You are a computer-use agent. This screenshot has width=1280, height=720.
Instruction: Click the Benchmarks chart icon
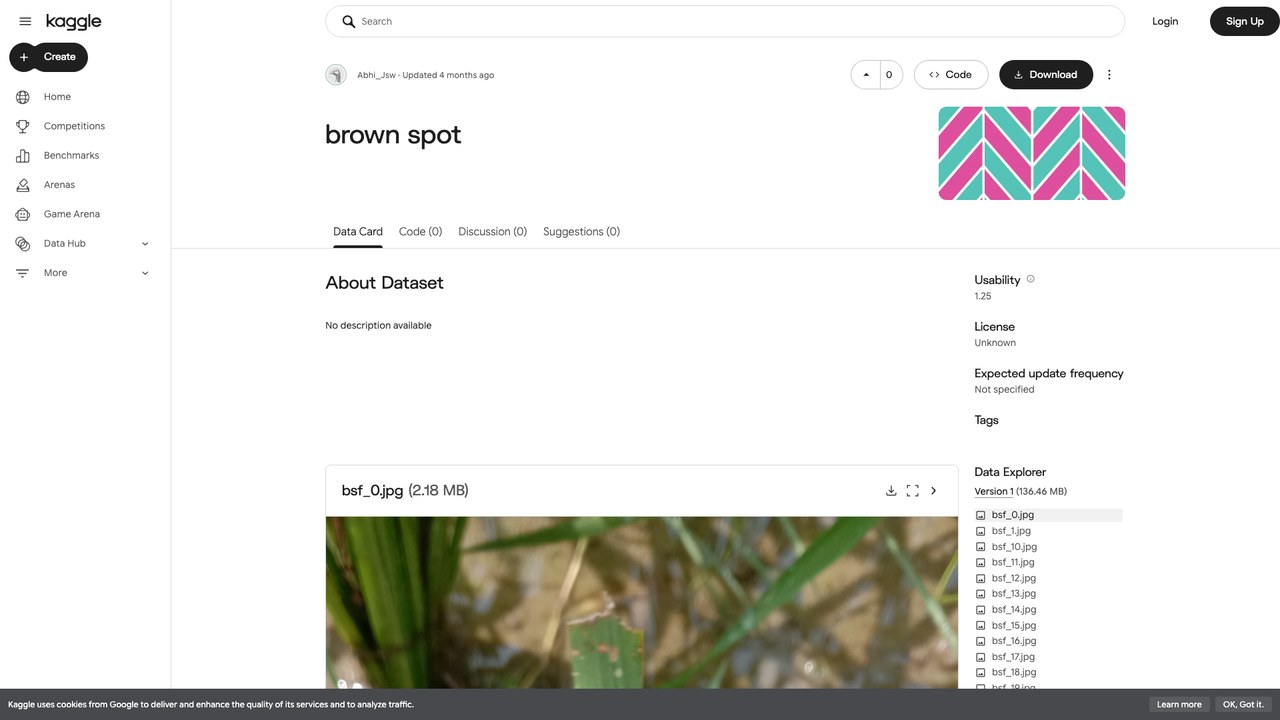point(23,155)
